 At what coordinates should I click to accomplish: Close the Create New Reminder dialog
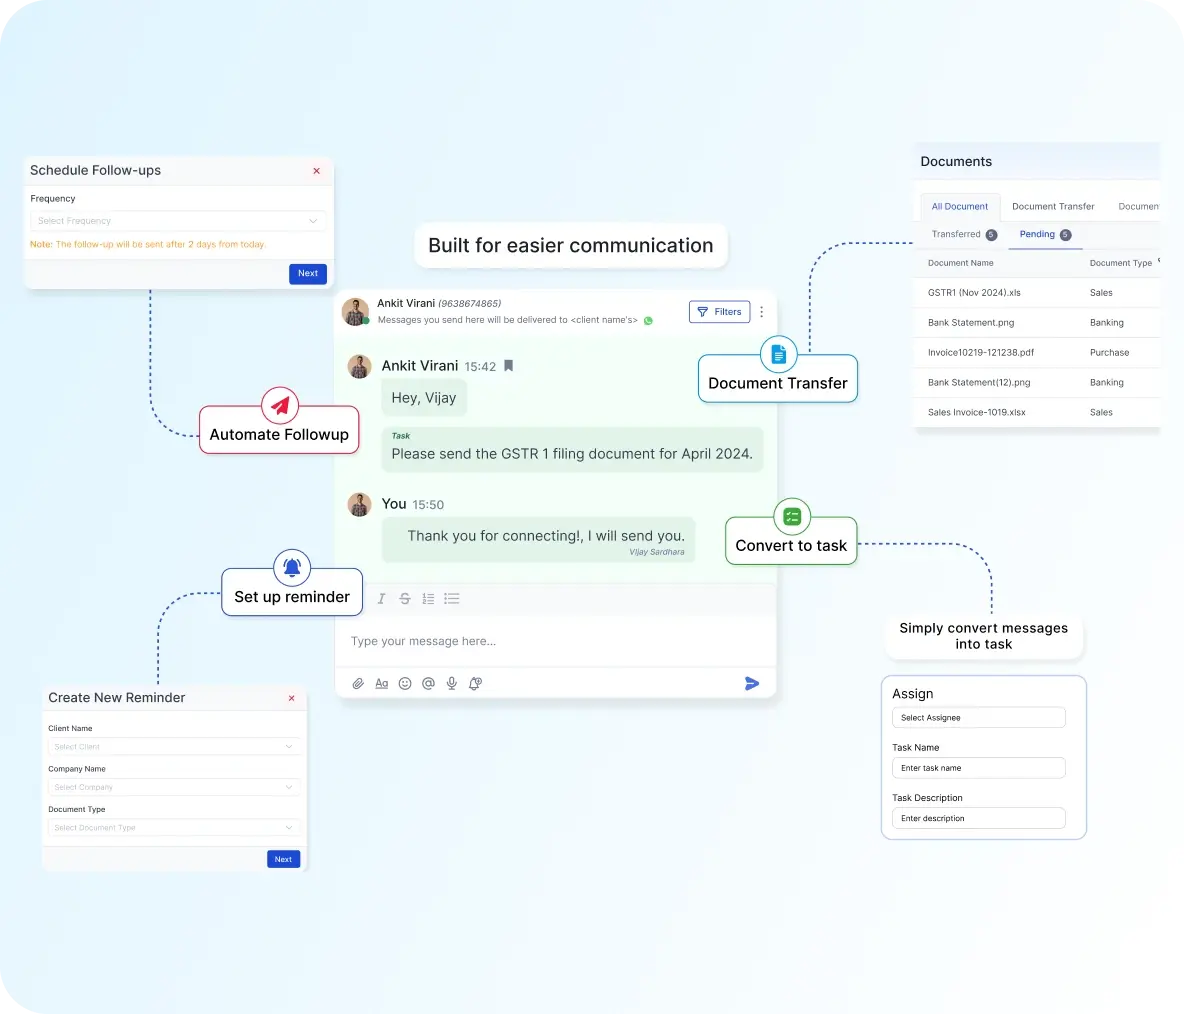pos(292,698)
